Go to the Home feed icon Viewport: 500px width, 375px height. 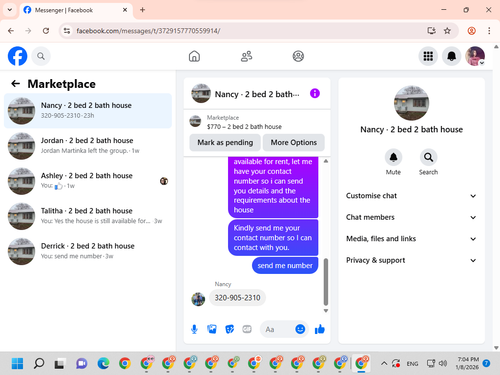(194, 56)
